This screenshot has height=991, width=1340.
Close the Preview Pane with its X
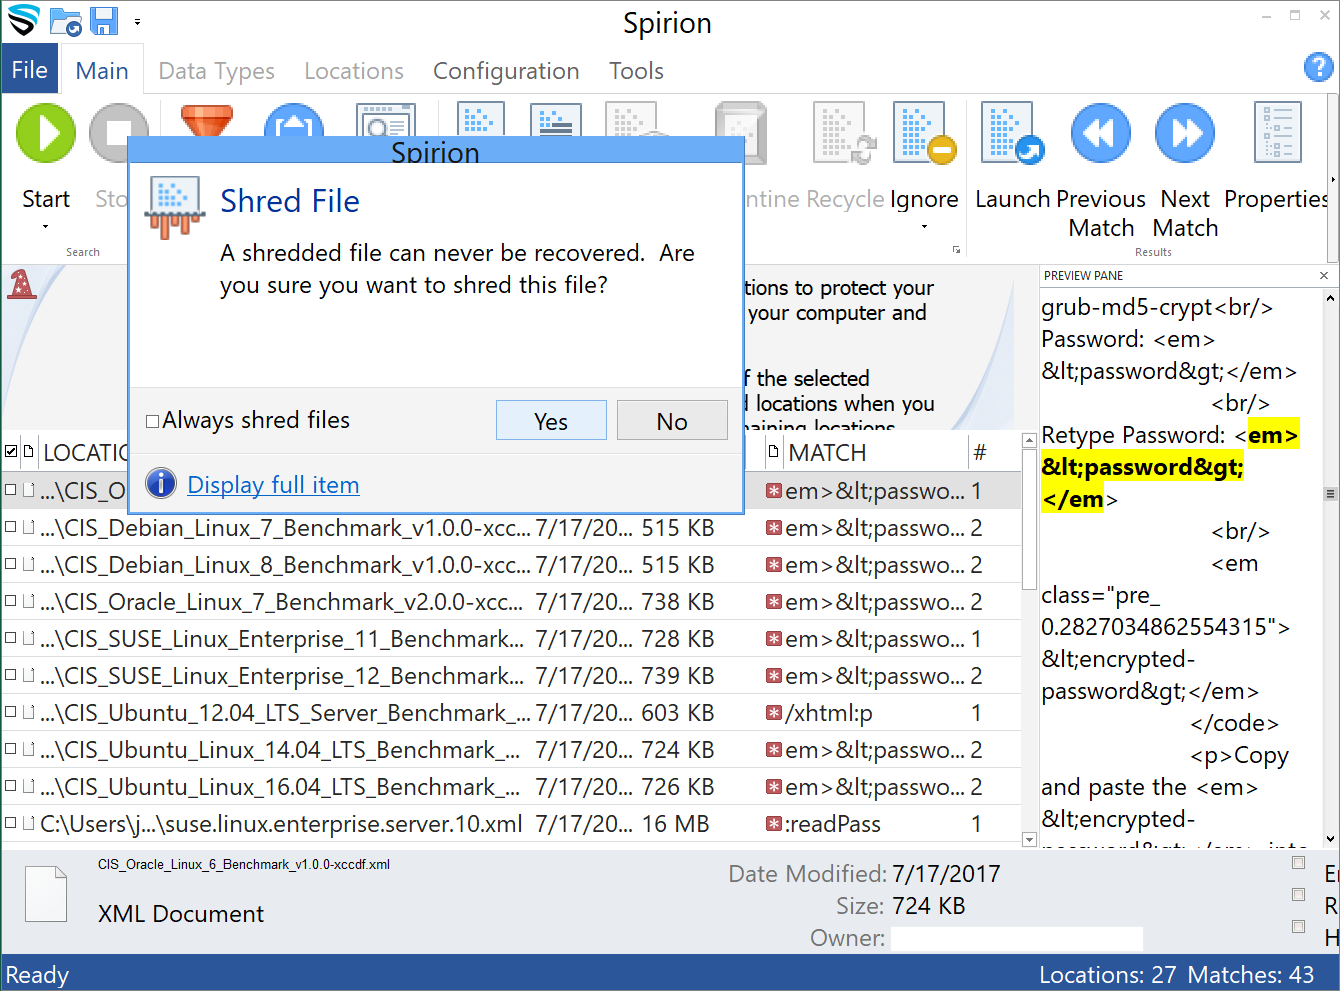point(1324,275)
